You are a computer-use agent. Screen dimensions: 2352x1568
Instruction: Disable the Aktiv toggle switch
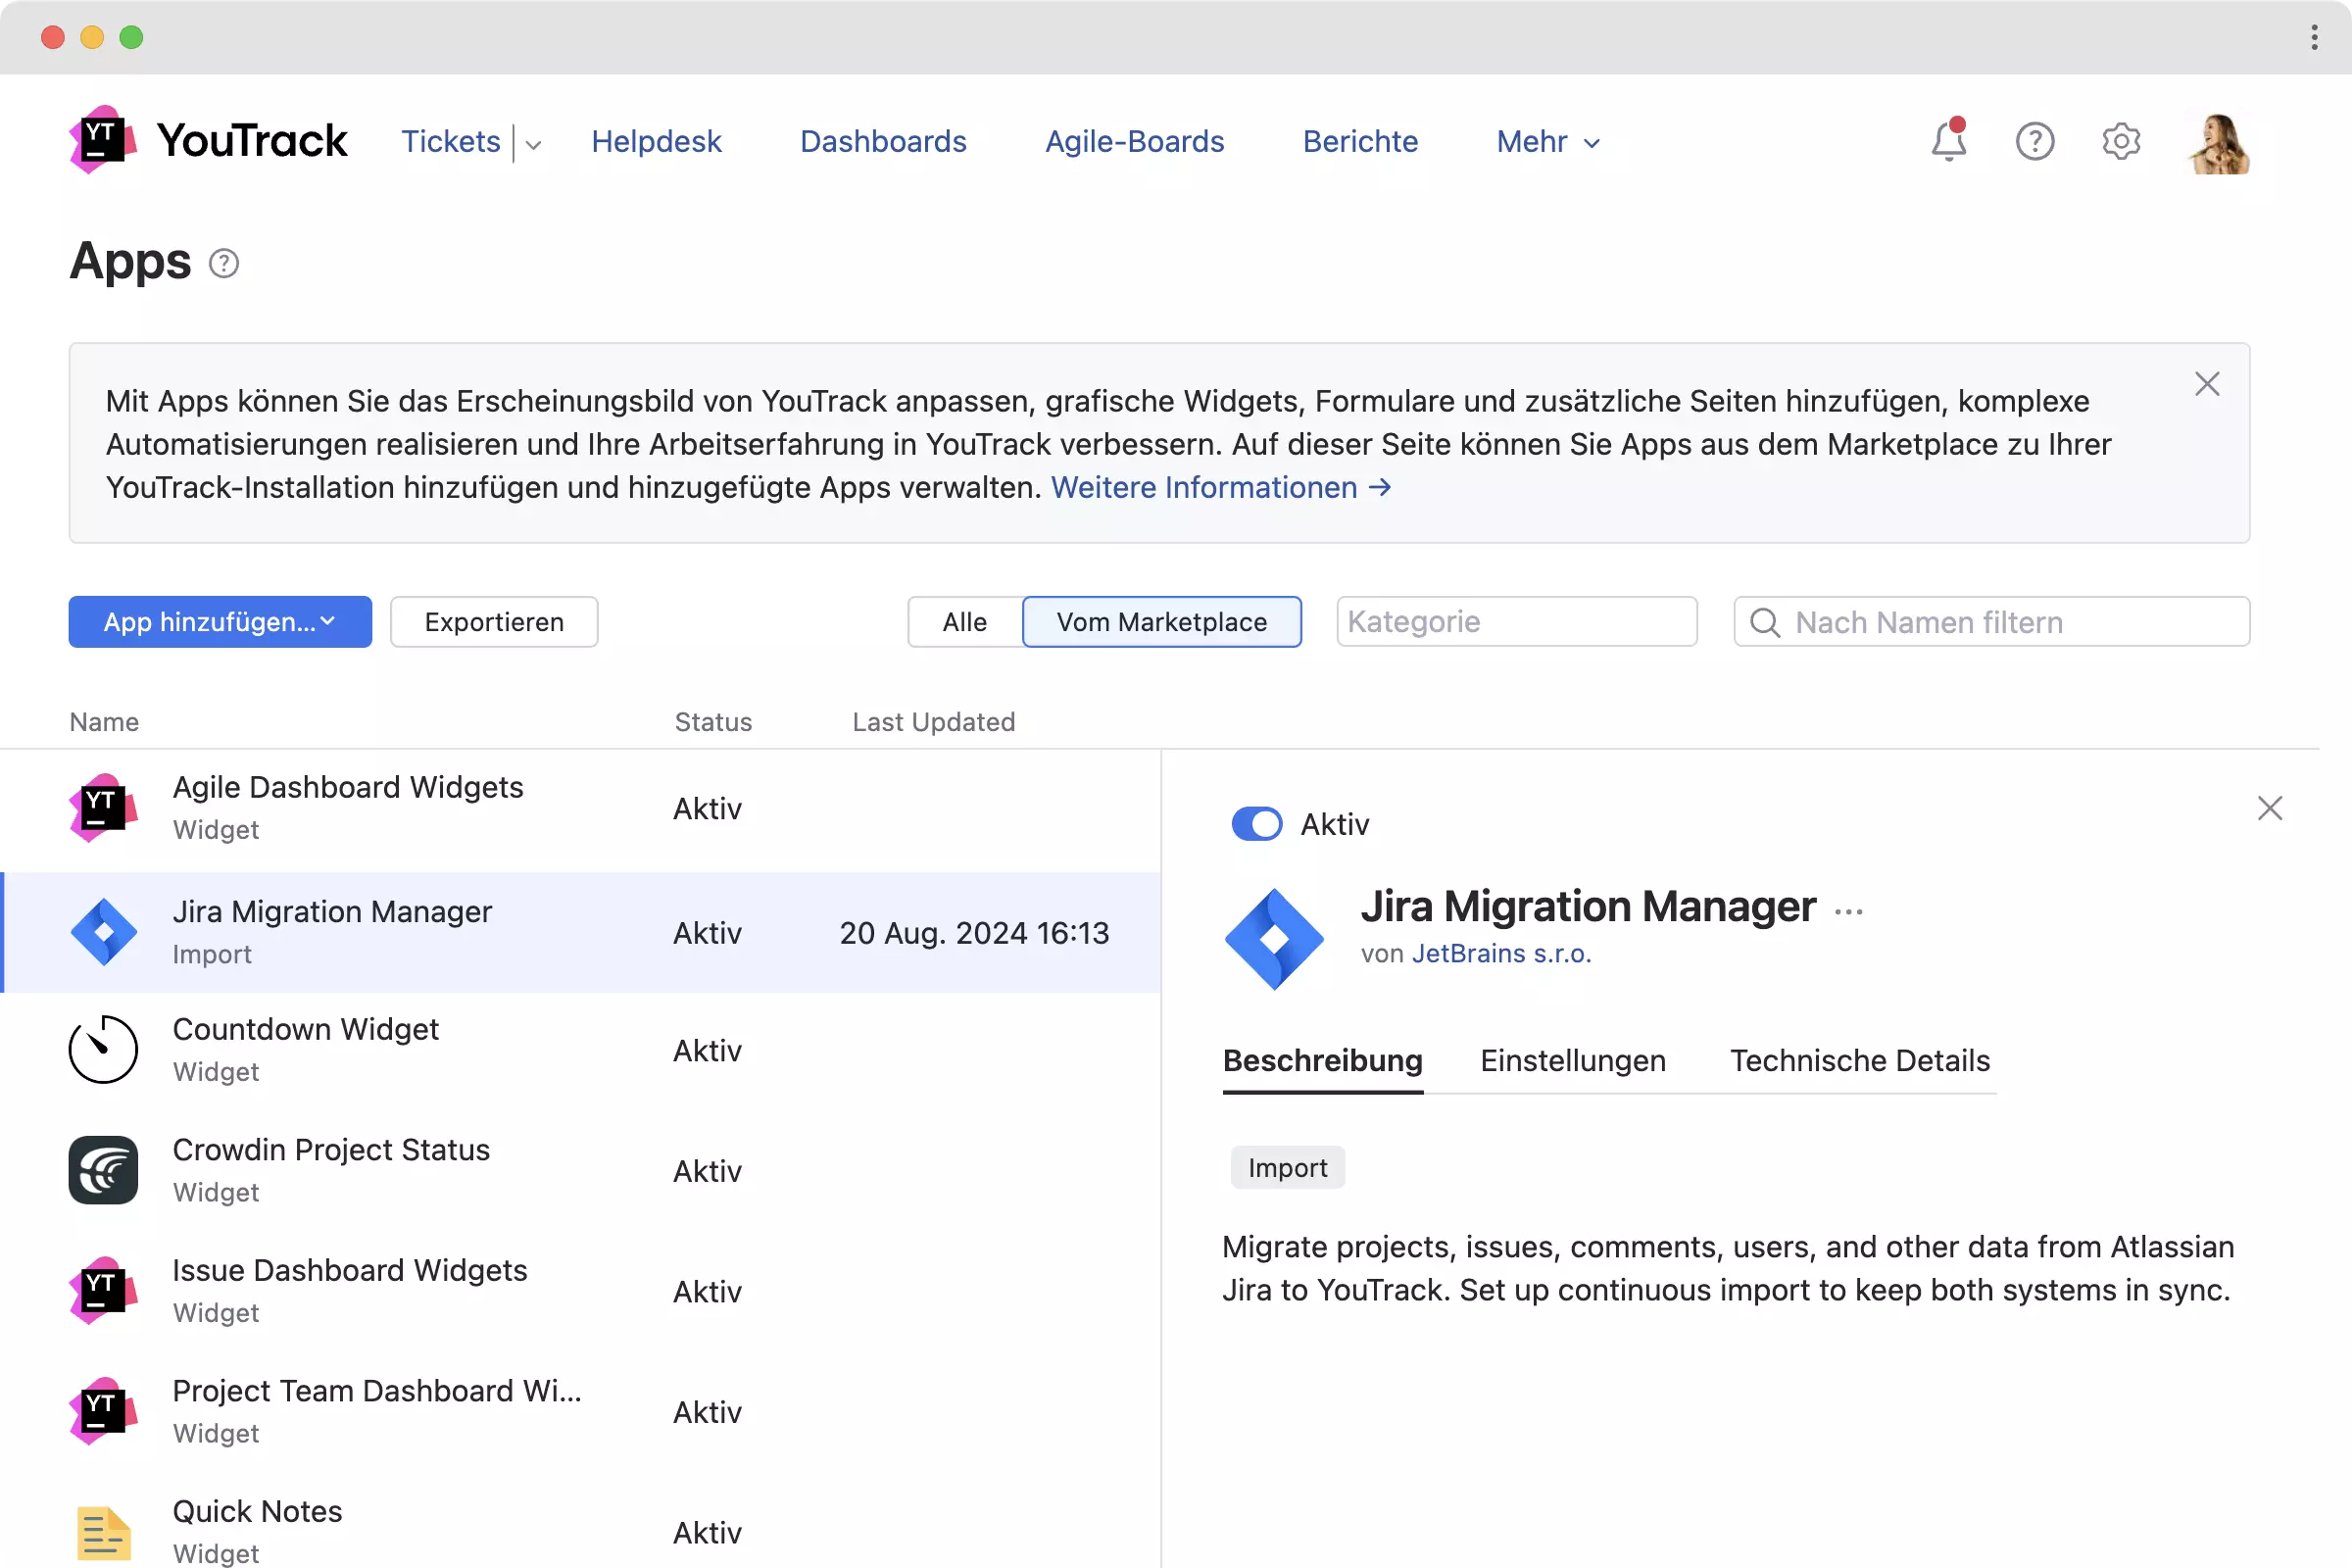(x=1256, y=824)
